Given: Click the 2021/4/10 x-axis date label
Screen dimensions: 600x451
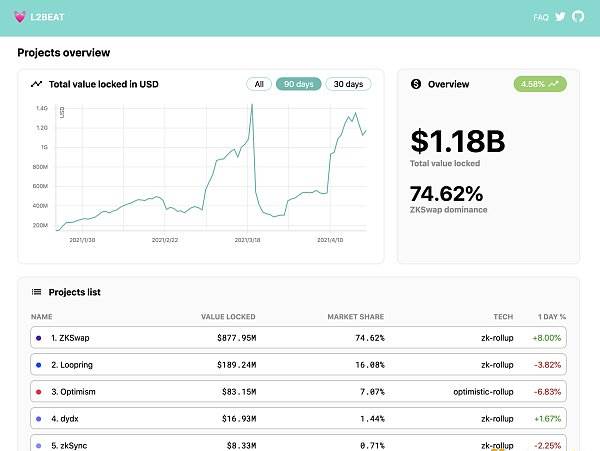Looking at the screenshot, I should pyautogui.click(x=330, y=240).
